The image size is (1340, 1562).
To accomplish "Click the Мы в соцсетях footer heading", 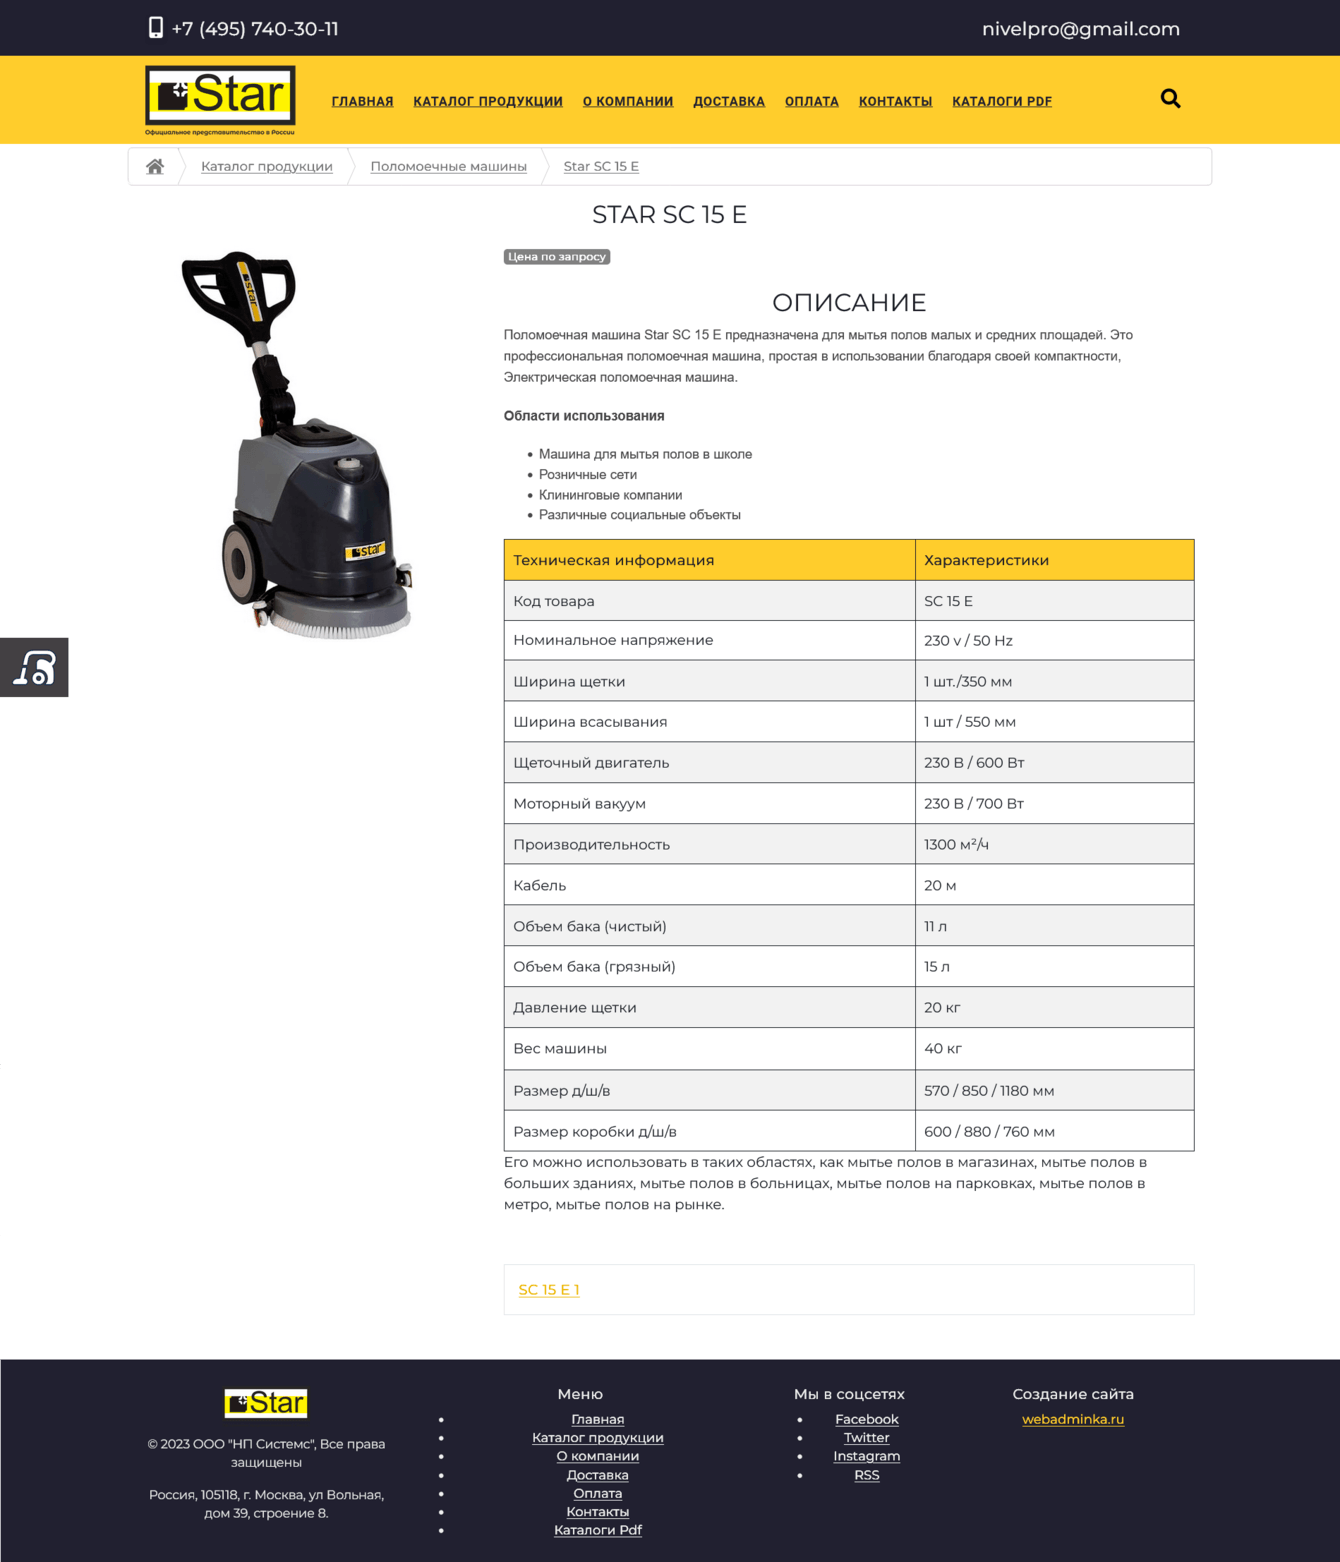I will [x=849, y=1394].
